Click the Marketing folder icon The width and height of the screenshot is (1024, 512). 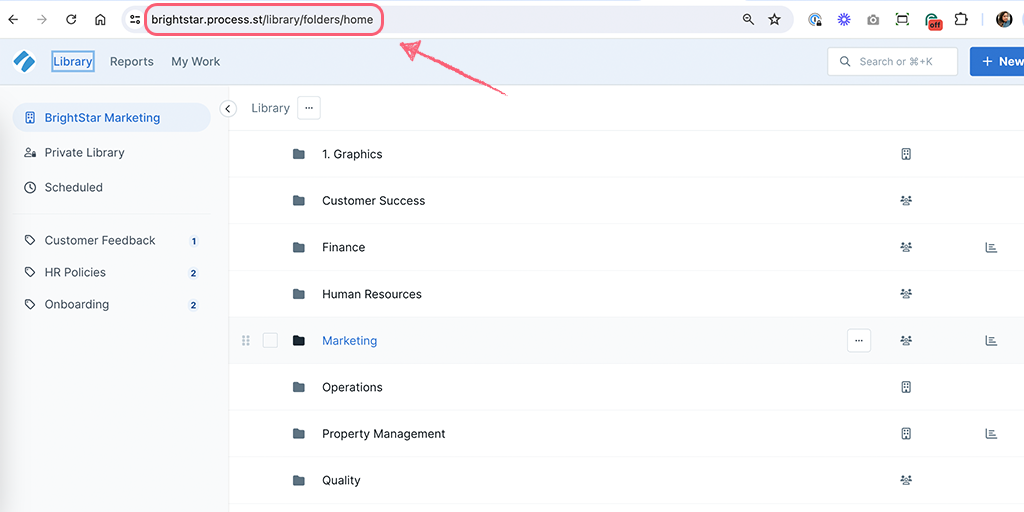(x=299, y=340)
